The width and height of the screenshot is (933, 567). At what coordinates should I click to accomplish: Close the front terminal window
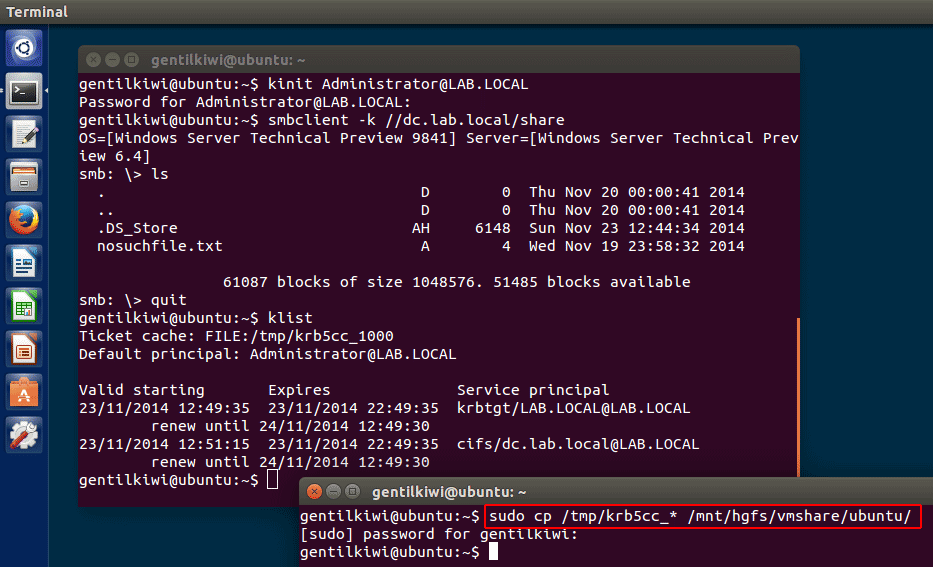tap(314, 491)
